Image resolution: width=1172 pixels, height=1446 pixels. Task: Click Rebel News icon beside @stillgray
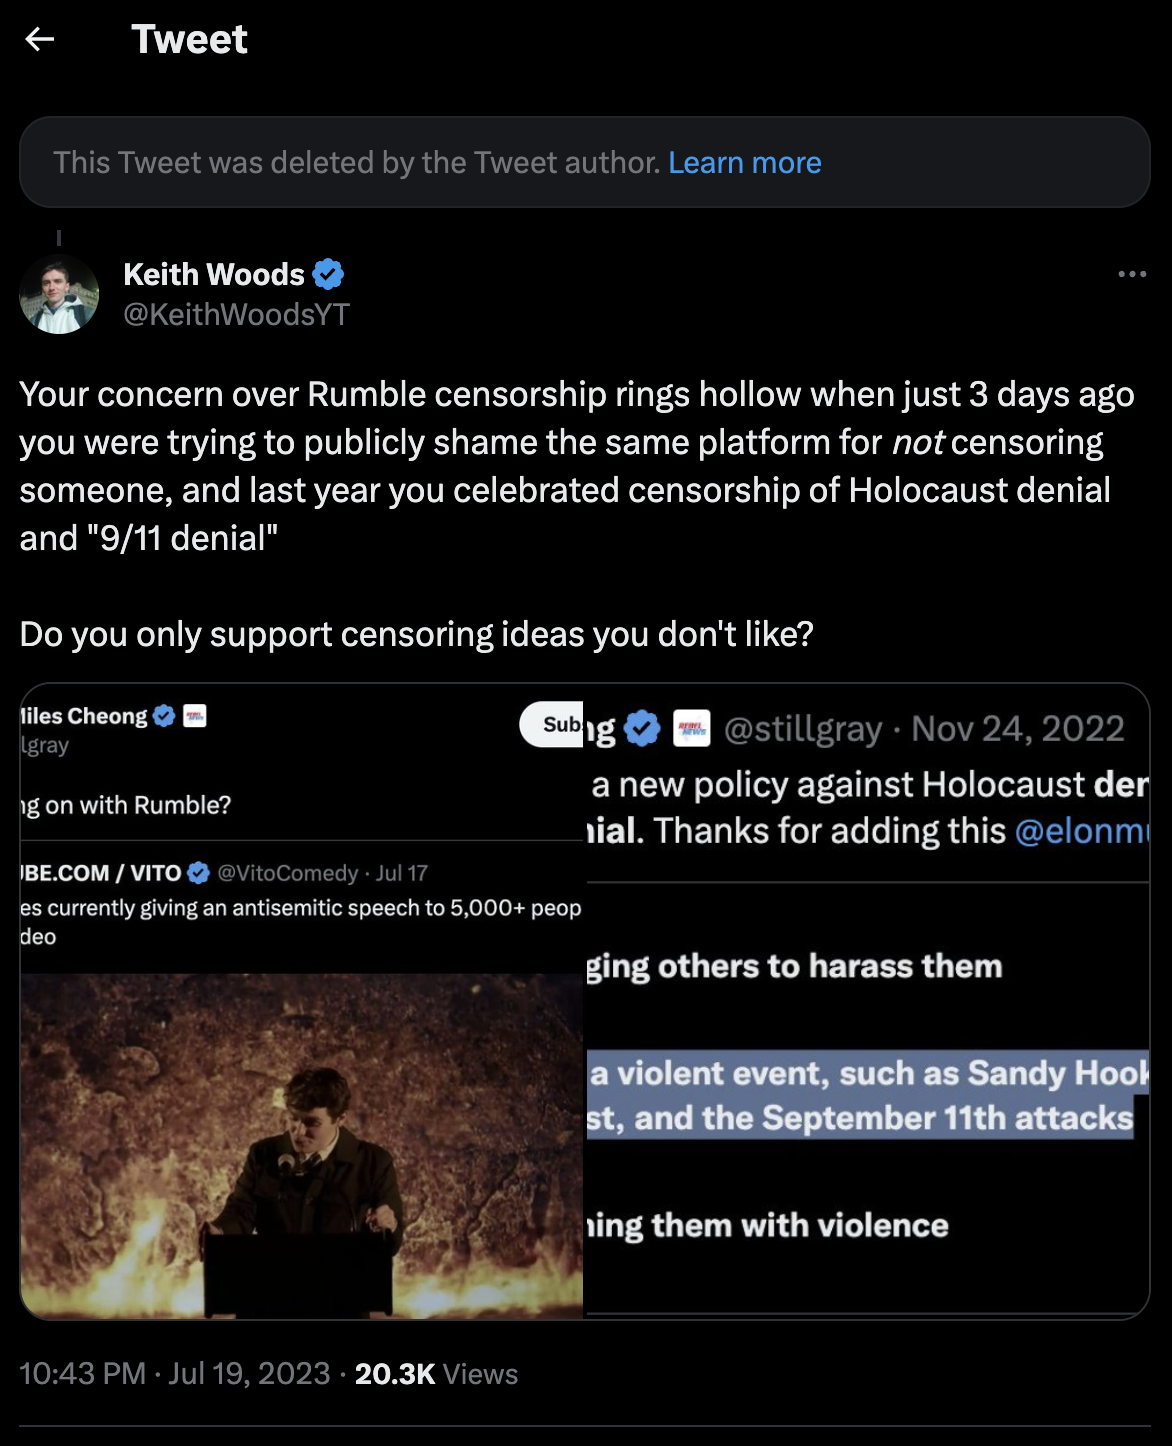click(x=692, y=729)
